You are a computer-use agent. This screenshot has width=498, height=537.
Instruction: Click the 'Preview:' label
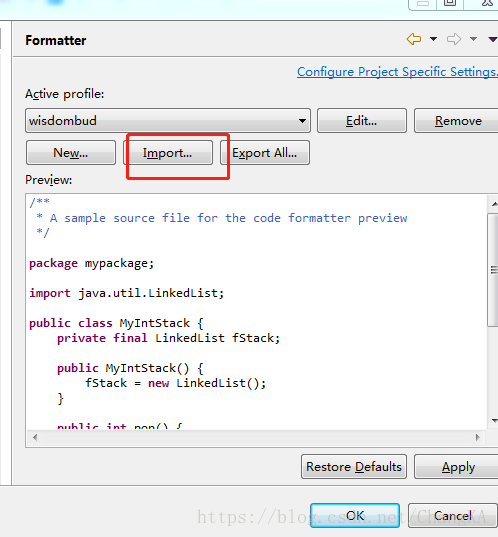(x=49, y=180)
